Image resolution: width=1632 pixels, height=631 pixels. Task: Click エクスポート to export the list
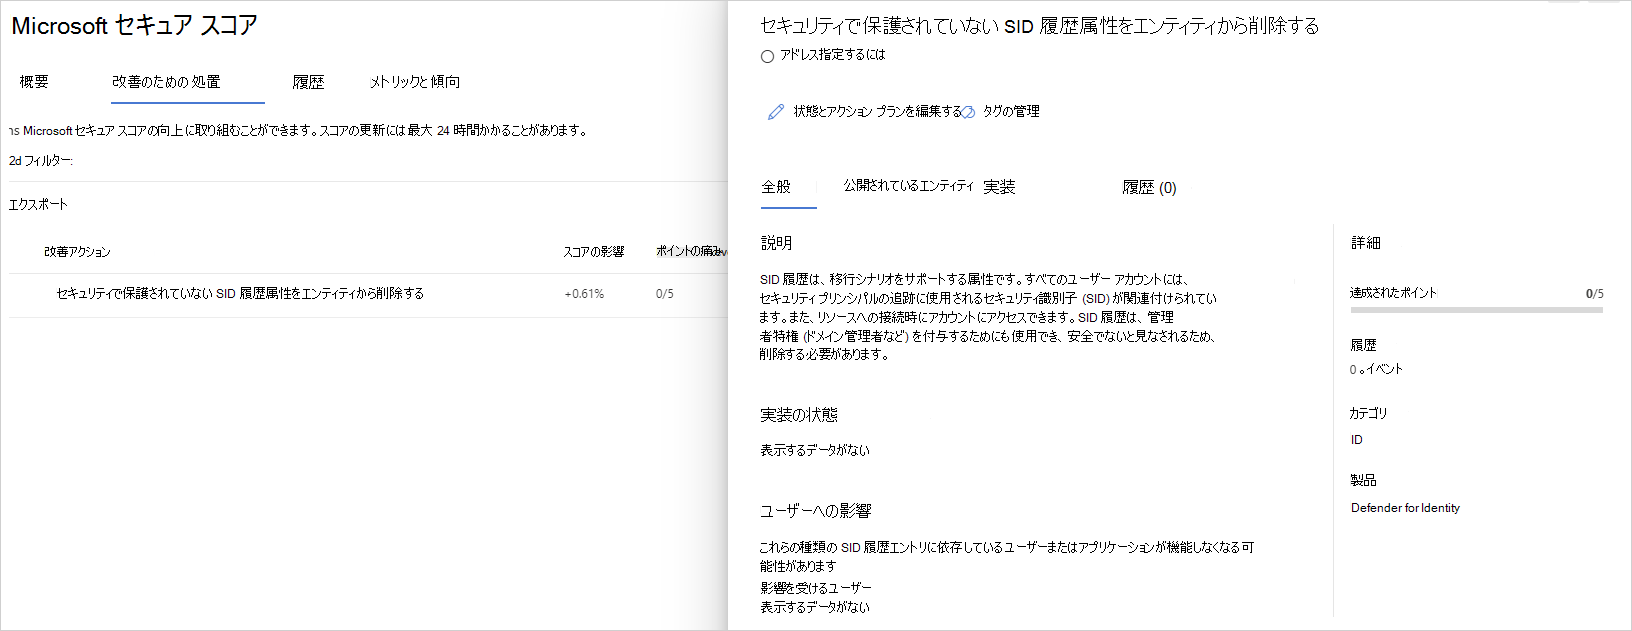click(x=38, y=204)
